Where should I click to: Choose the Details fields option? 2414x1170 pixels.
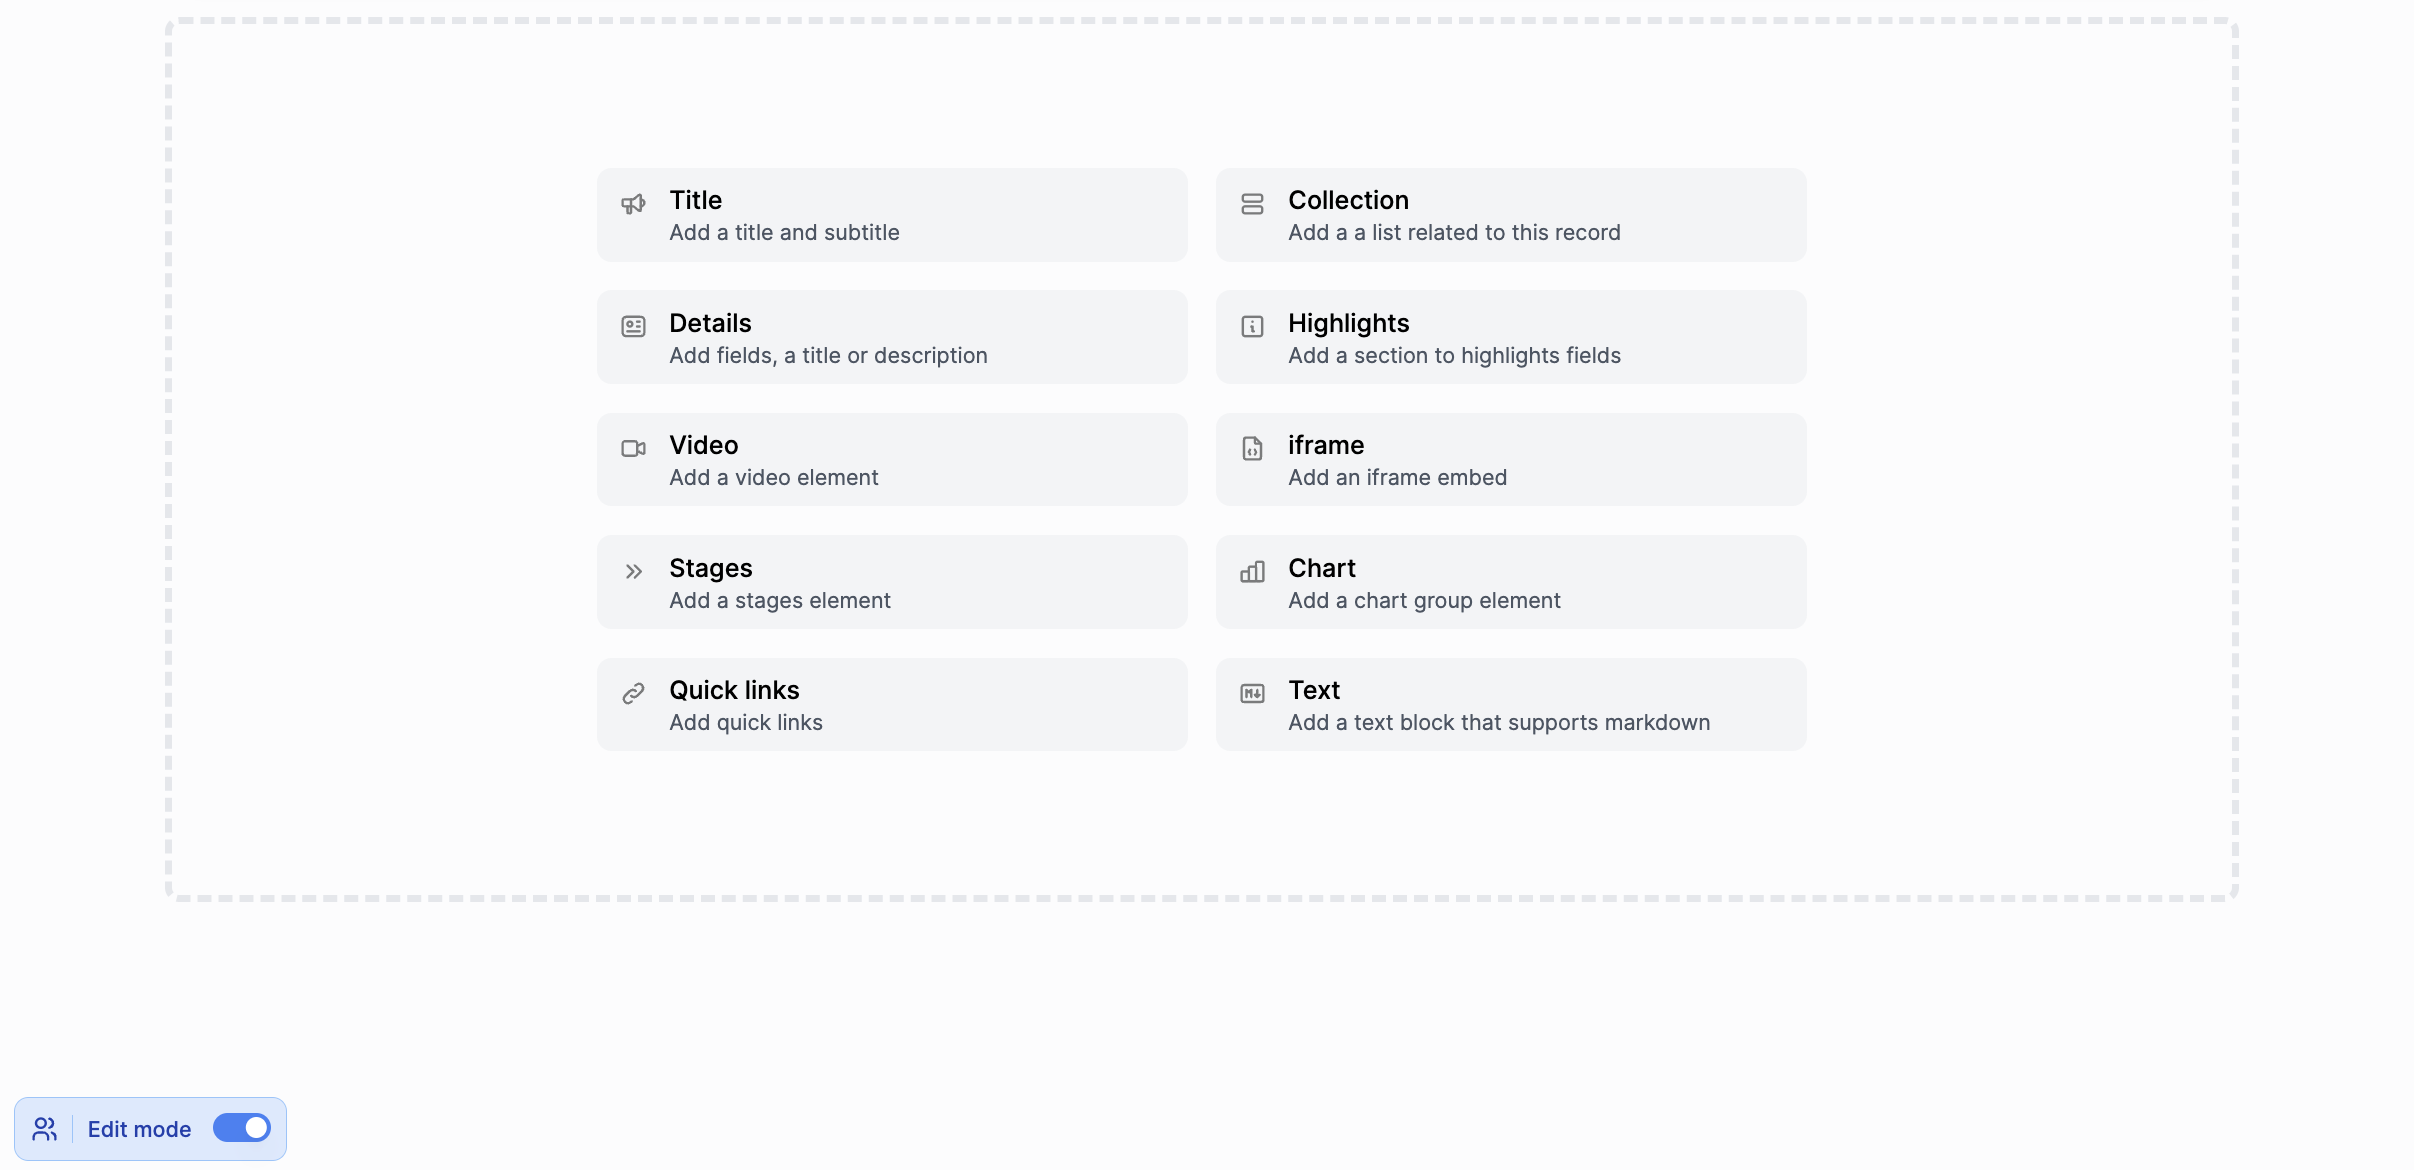891,338
